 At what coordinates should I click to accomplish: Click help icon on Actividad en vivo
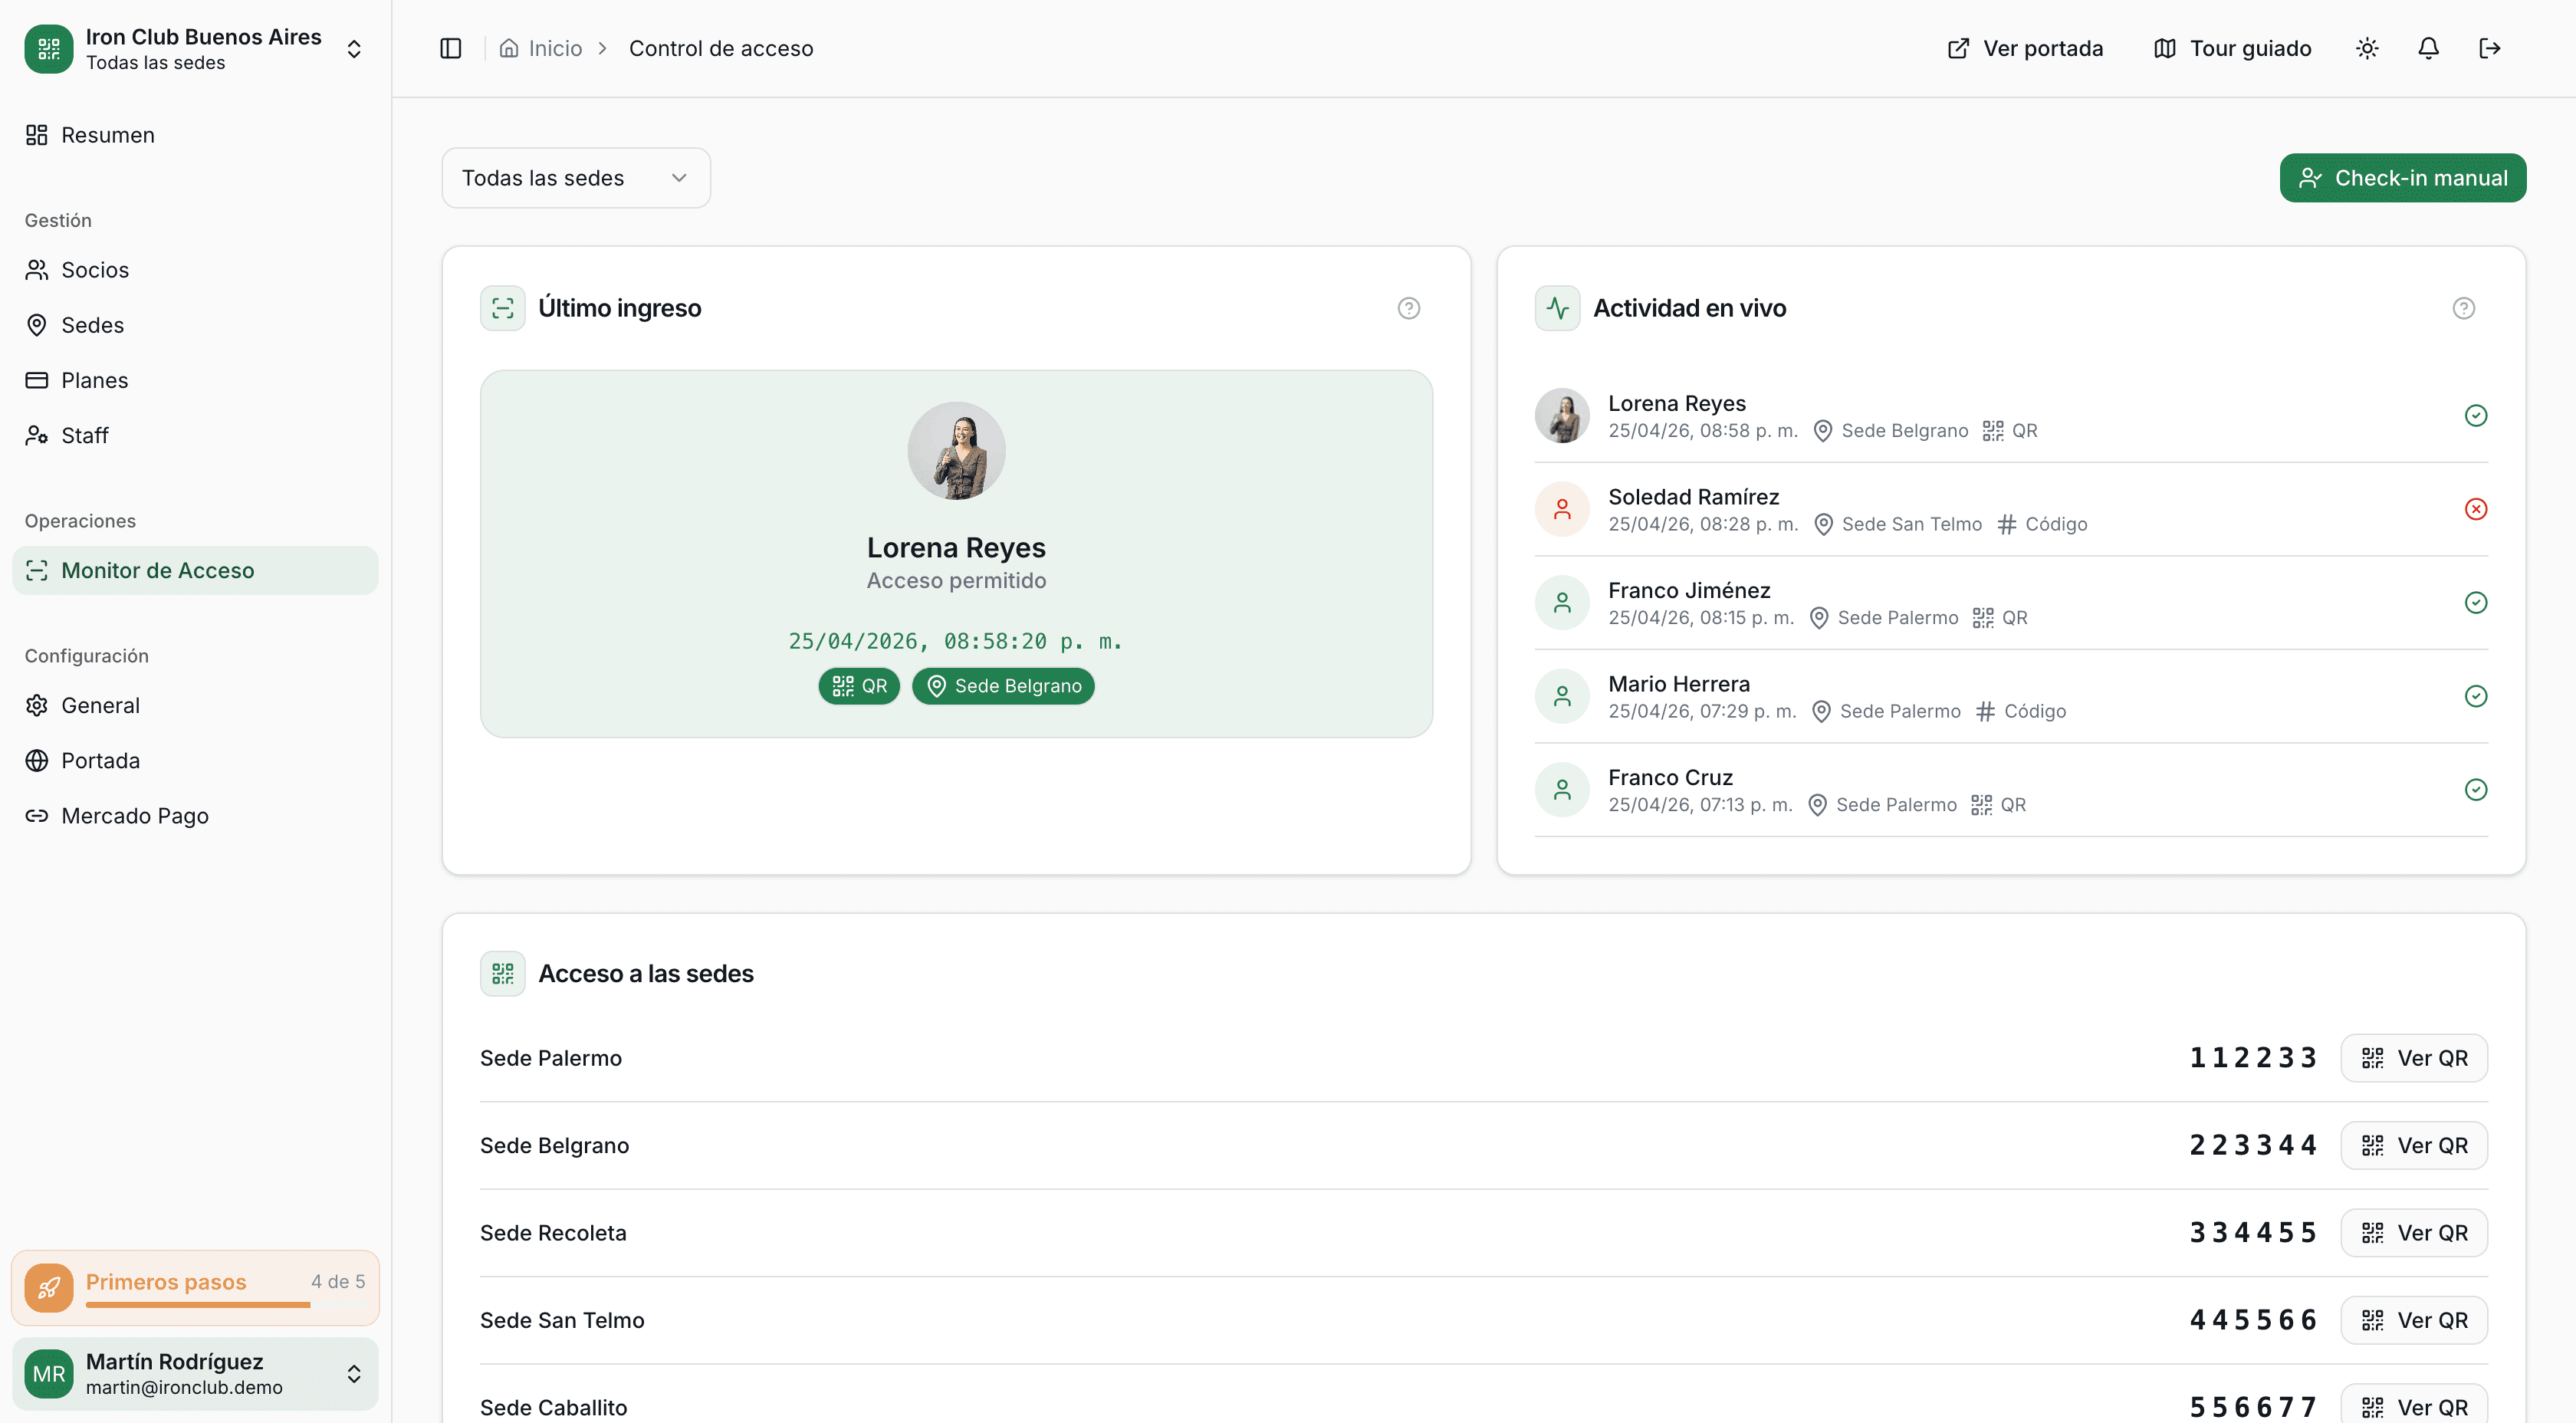2463,308
